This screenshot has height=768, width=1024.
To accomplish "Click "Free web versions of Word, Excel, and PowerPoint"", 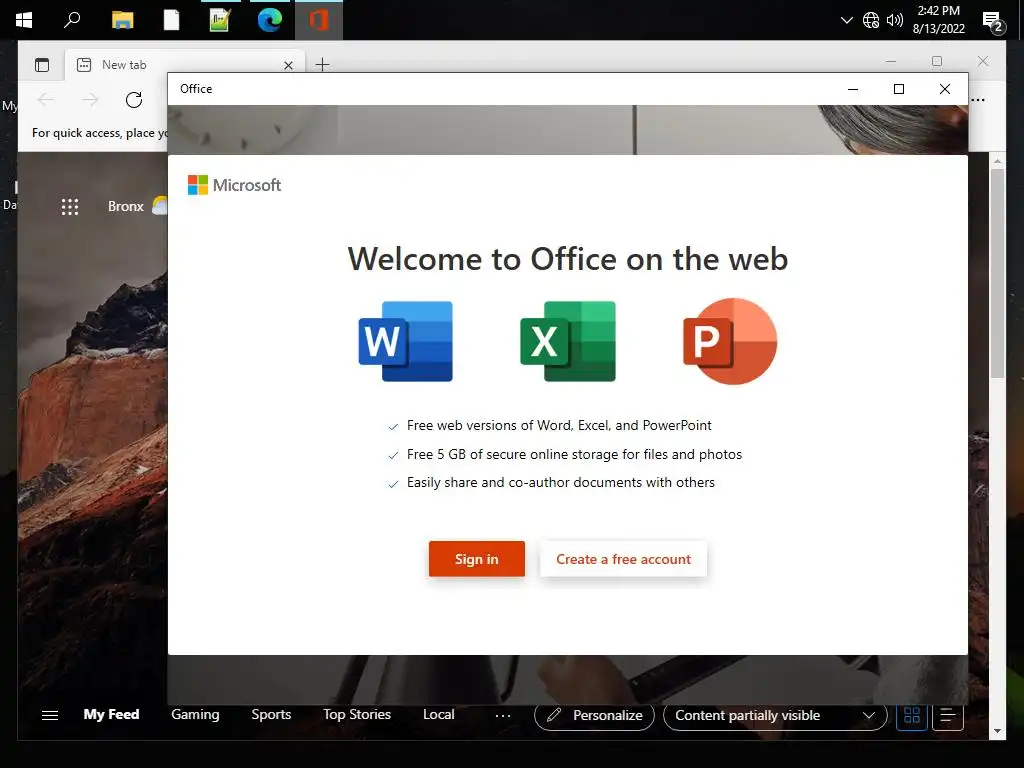I will point(559,425).
